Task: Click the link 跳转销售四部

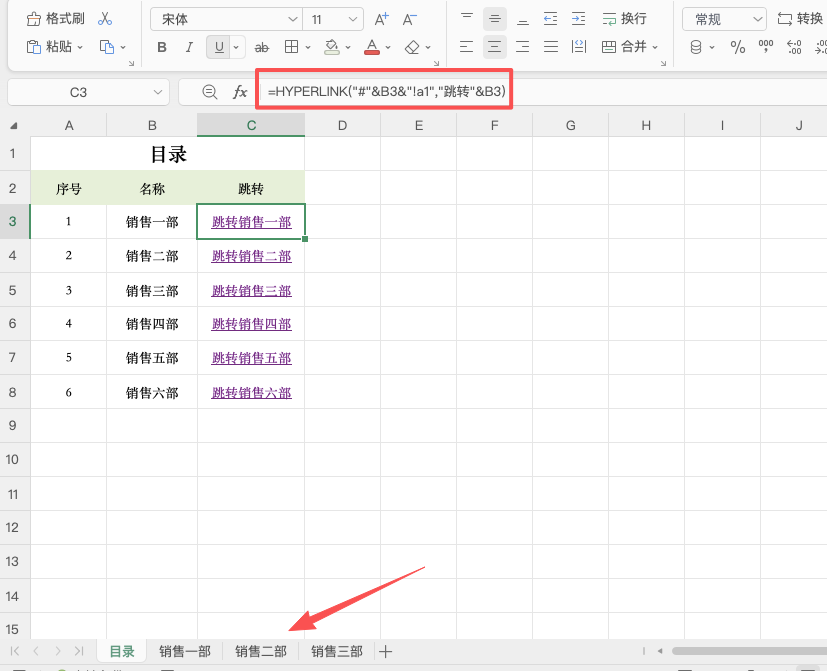Action: (x=252, y=324)
